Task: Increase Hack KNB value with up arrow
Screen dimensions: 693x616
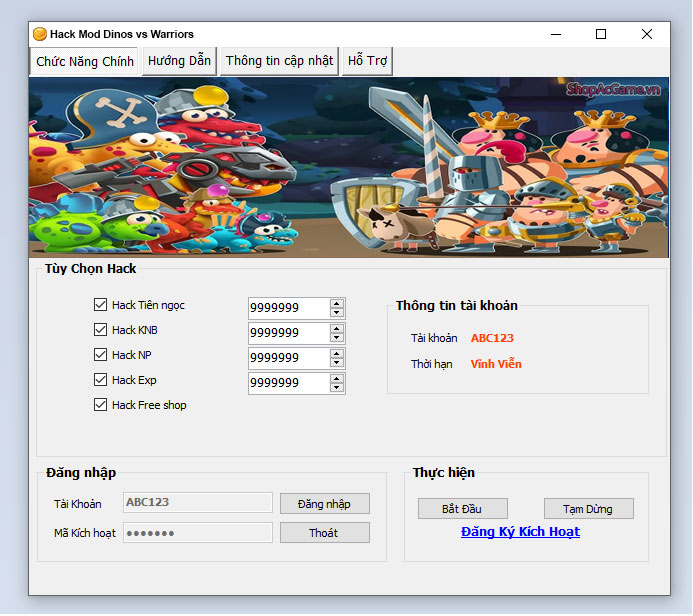Action: coord(337,328)
